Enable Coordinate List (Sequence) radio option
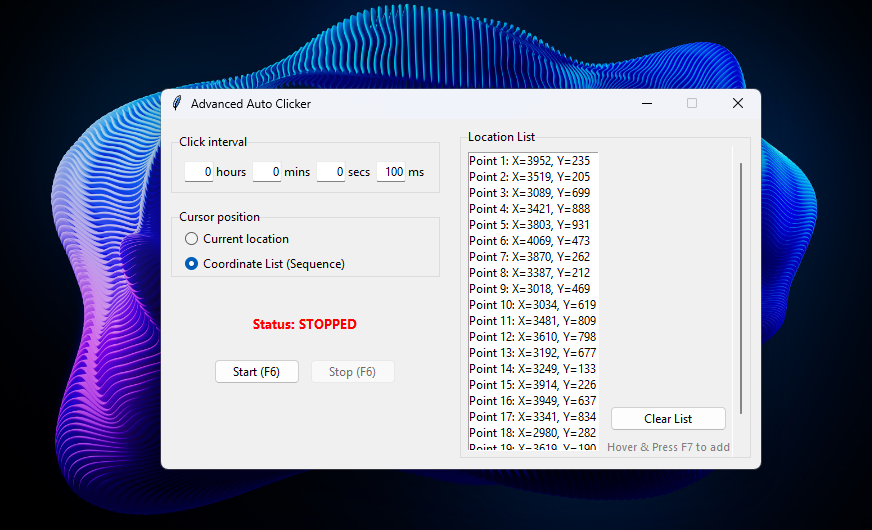Viewport: 872px width, 530px height. pyautogui.click(x=192, y=264)
